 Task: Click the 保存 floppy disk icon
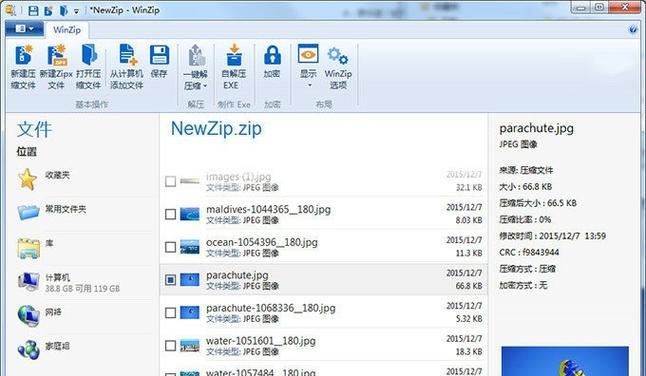click(159, 55)
